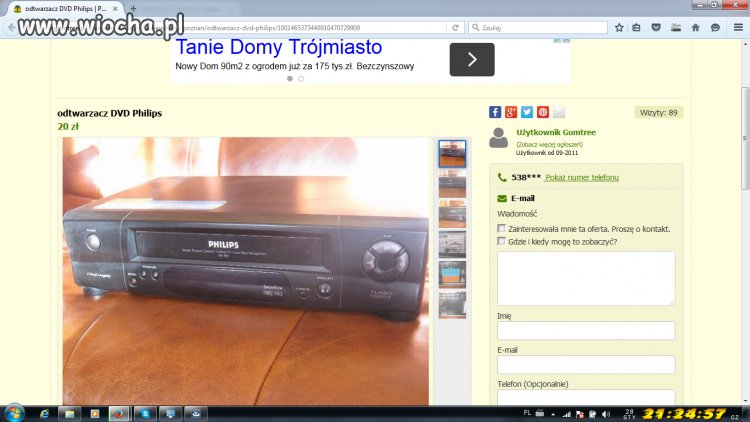Click the volume icon in system tray
Screen dimensions: 750x422
coord(606,414)
